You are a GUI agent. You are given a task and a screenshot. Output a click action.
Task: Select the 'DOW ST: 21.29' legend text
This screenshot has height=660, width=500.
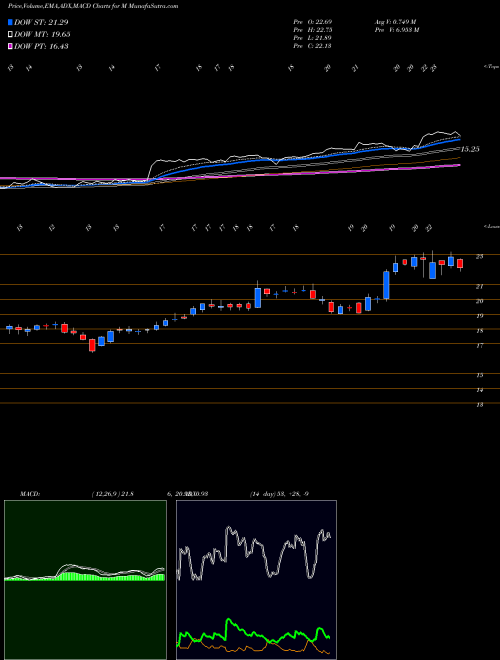point(41,22)
